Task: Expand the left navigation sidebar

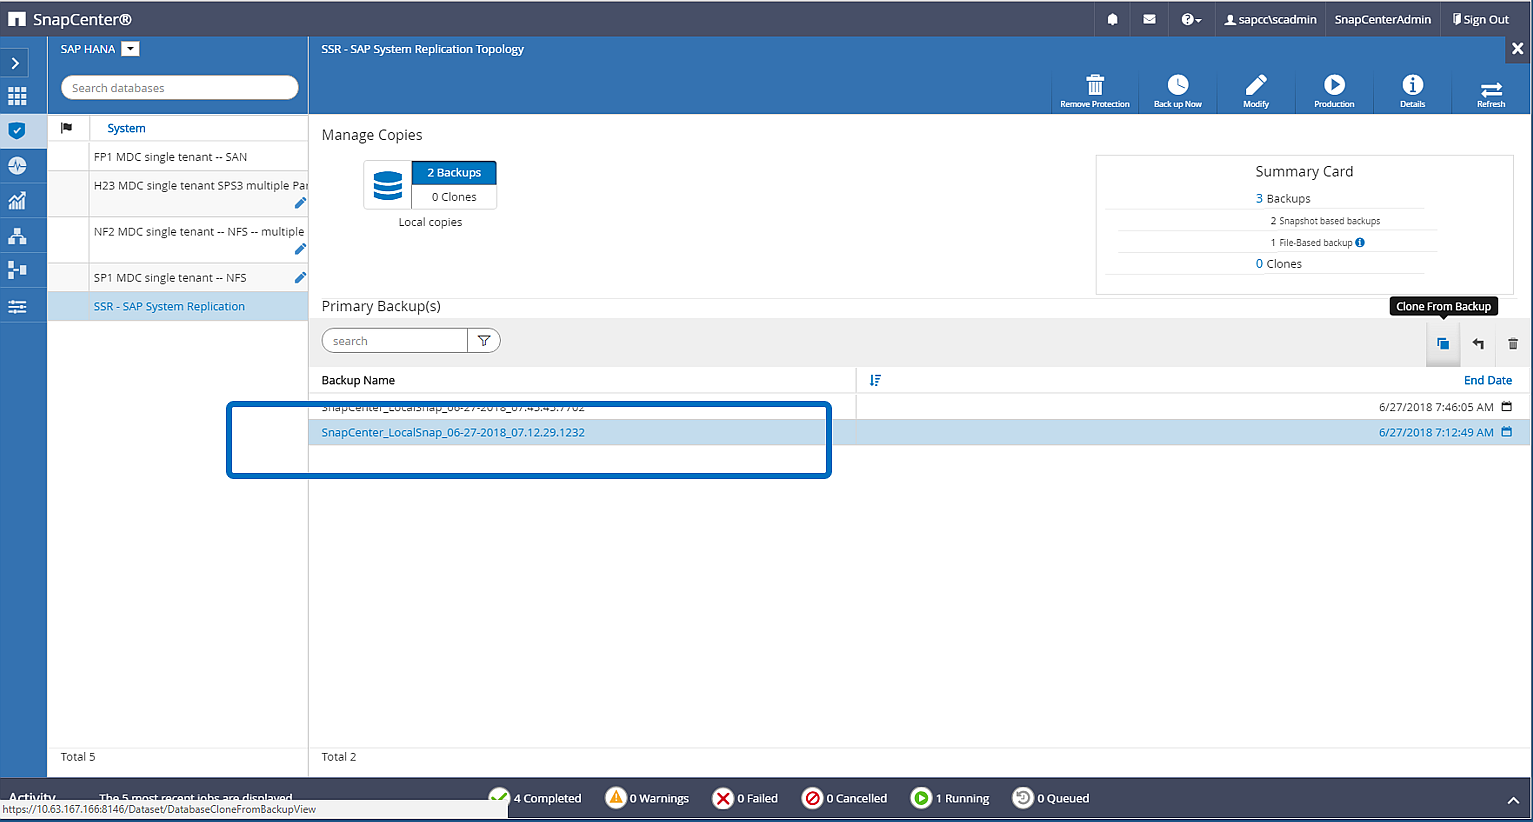Action: tap(15, 63)
